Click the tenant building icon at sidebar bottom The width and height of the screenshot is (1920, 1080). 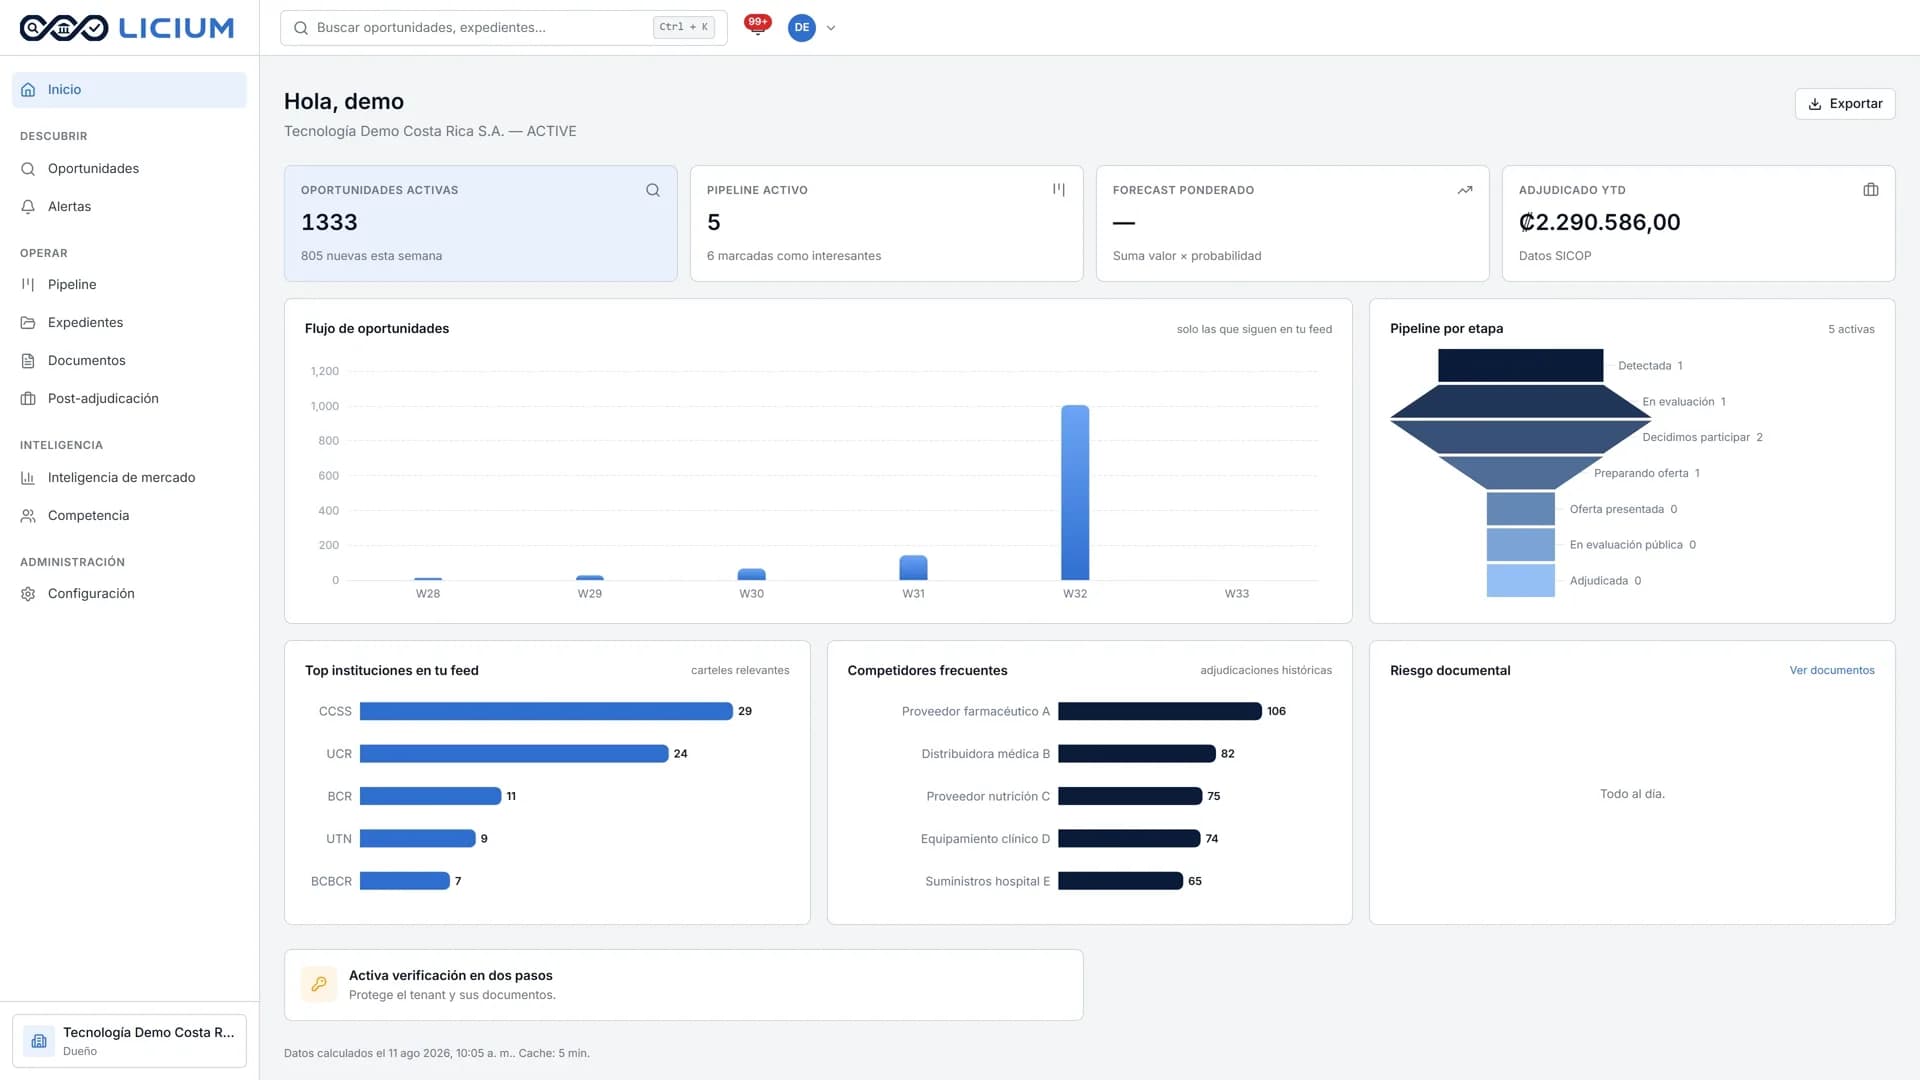point(39,1041)
